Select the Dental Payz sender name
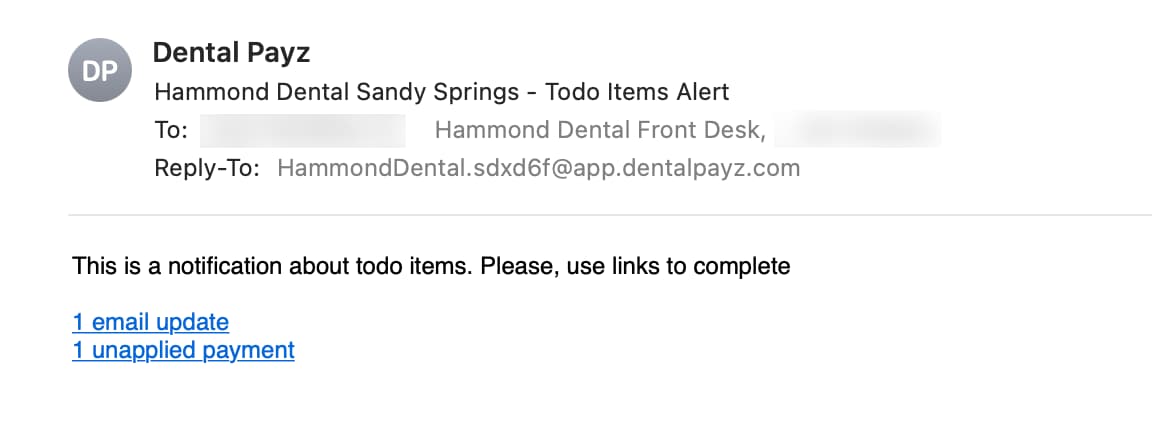Image resolution: width=1152 pixels, height=432 pixels. point(231,53)
